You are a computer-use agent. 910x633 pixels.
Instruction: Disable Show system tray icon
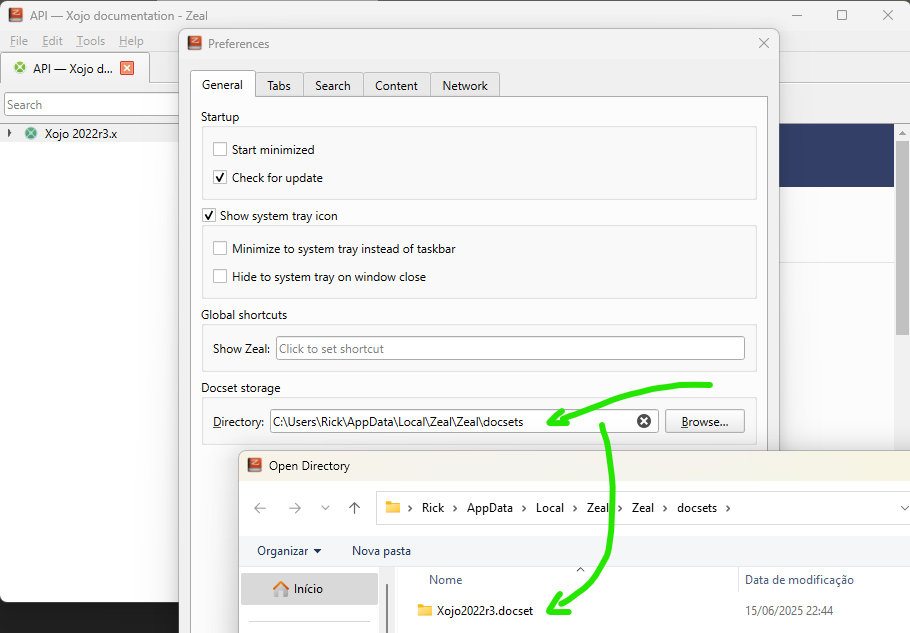point(209,215)
